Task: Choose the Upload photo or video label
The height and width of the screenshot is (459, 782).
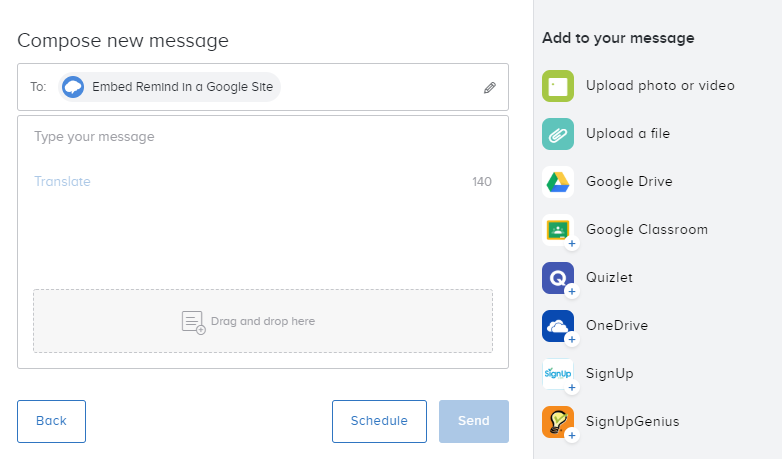Action: [x=660, y=86]
